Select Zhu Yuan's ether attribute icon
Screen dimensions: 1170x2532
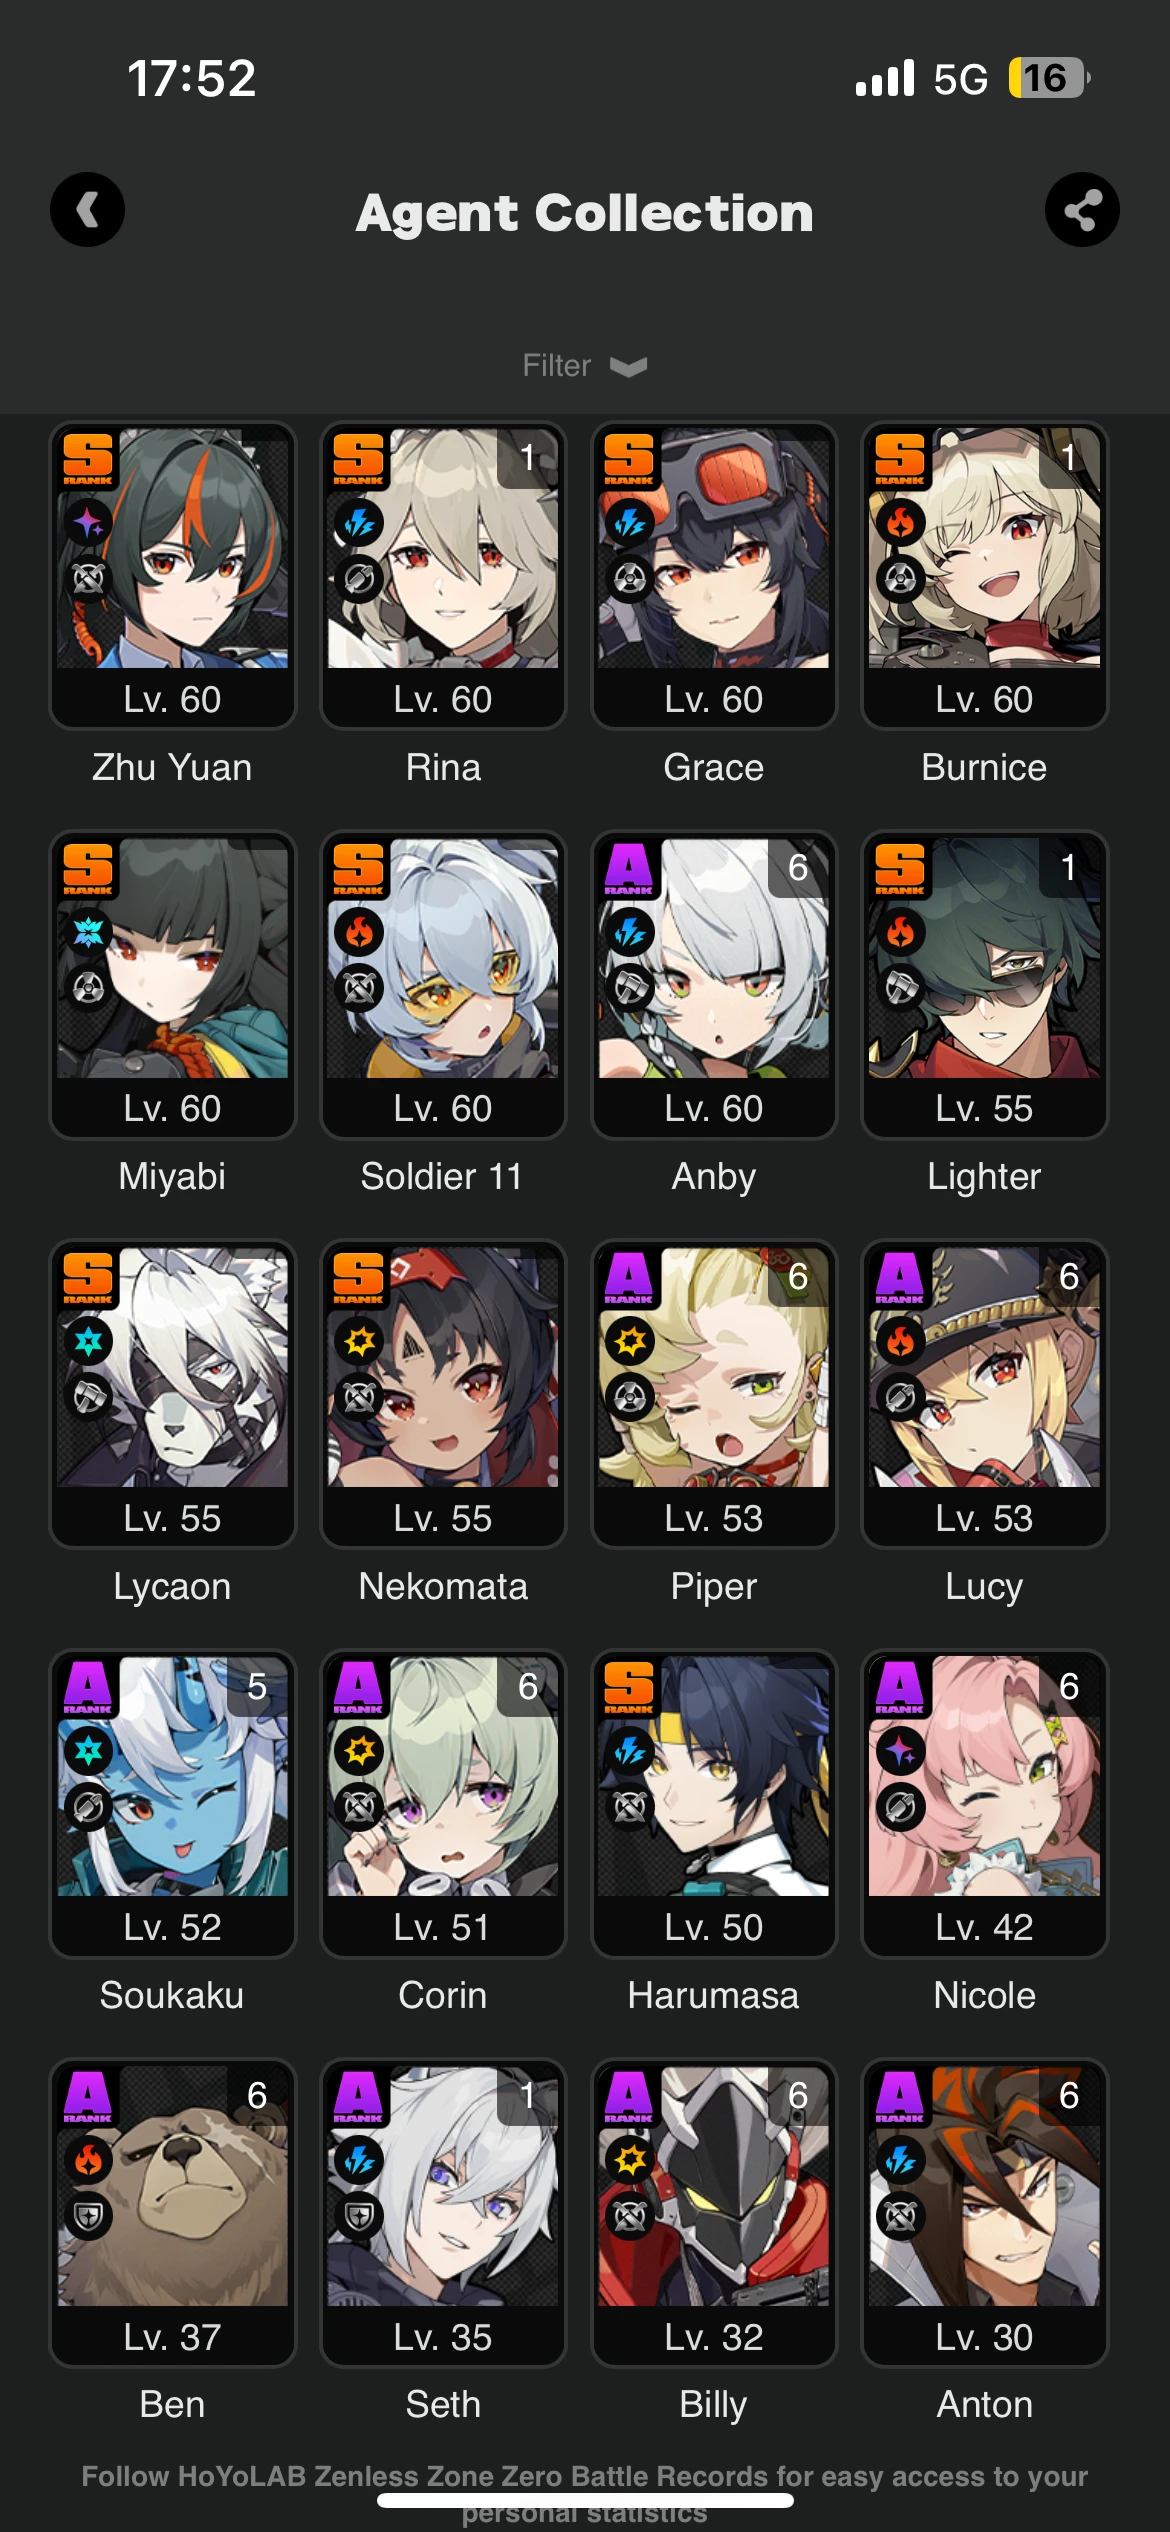[x=88, y=522]
